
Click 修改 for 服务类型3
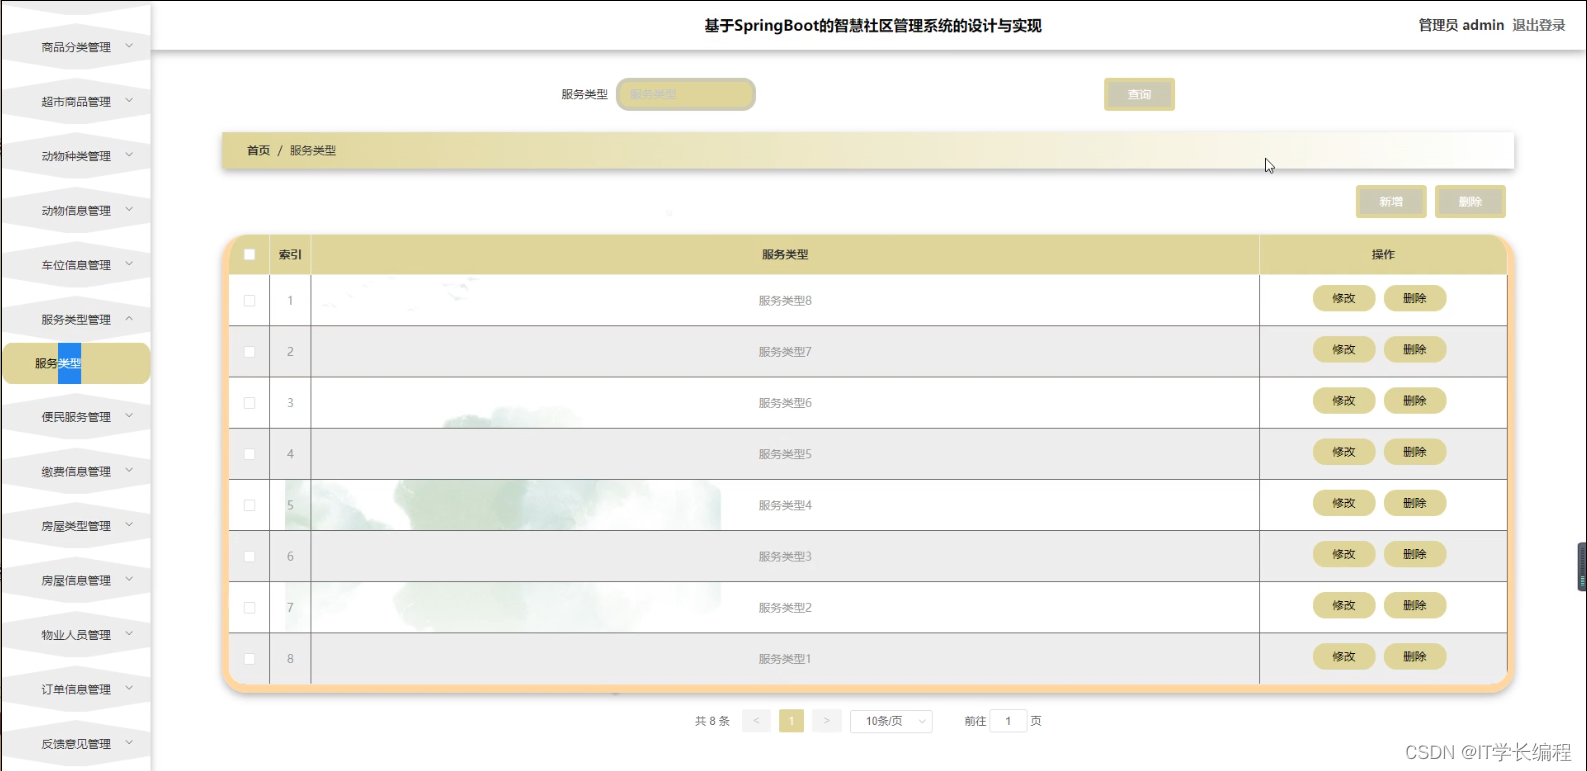(1344, 554)
